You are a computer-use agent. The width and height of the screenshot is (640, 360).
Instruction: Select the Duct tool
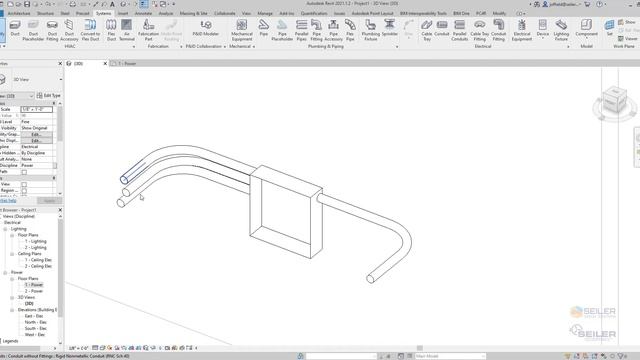(15, 29)
